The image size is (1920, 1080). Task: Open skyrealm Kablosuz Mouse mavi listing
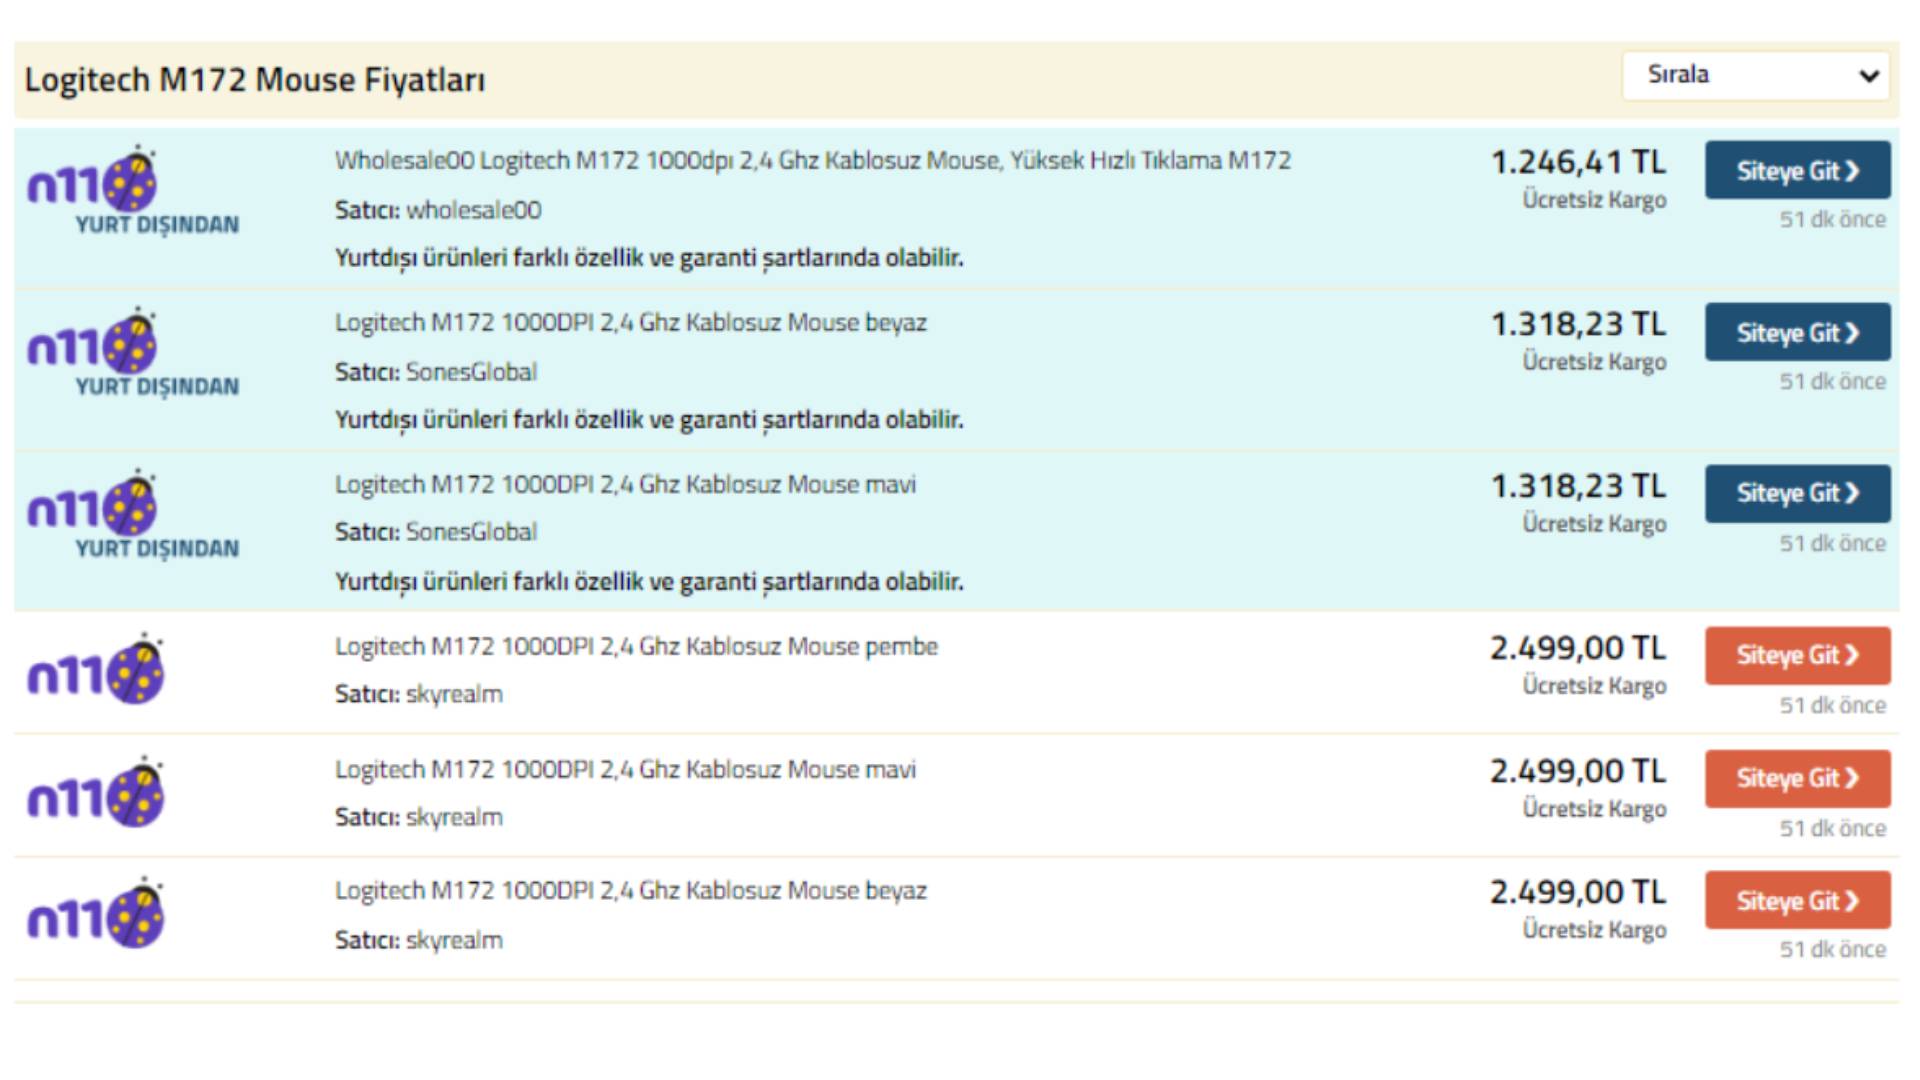(x=625, y=769)
